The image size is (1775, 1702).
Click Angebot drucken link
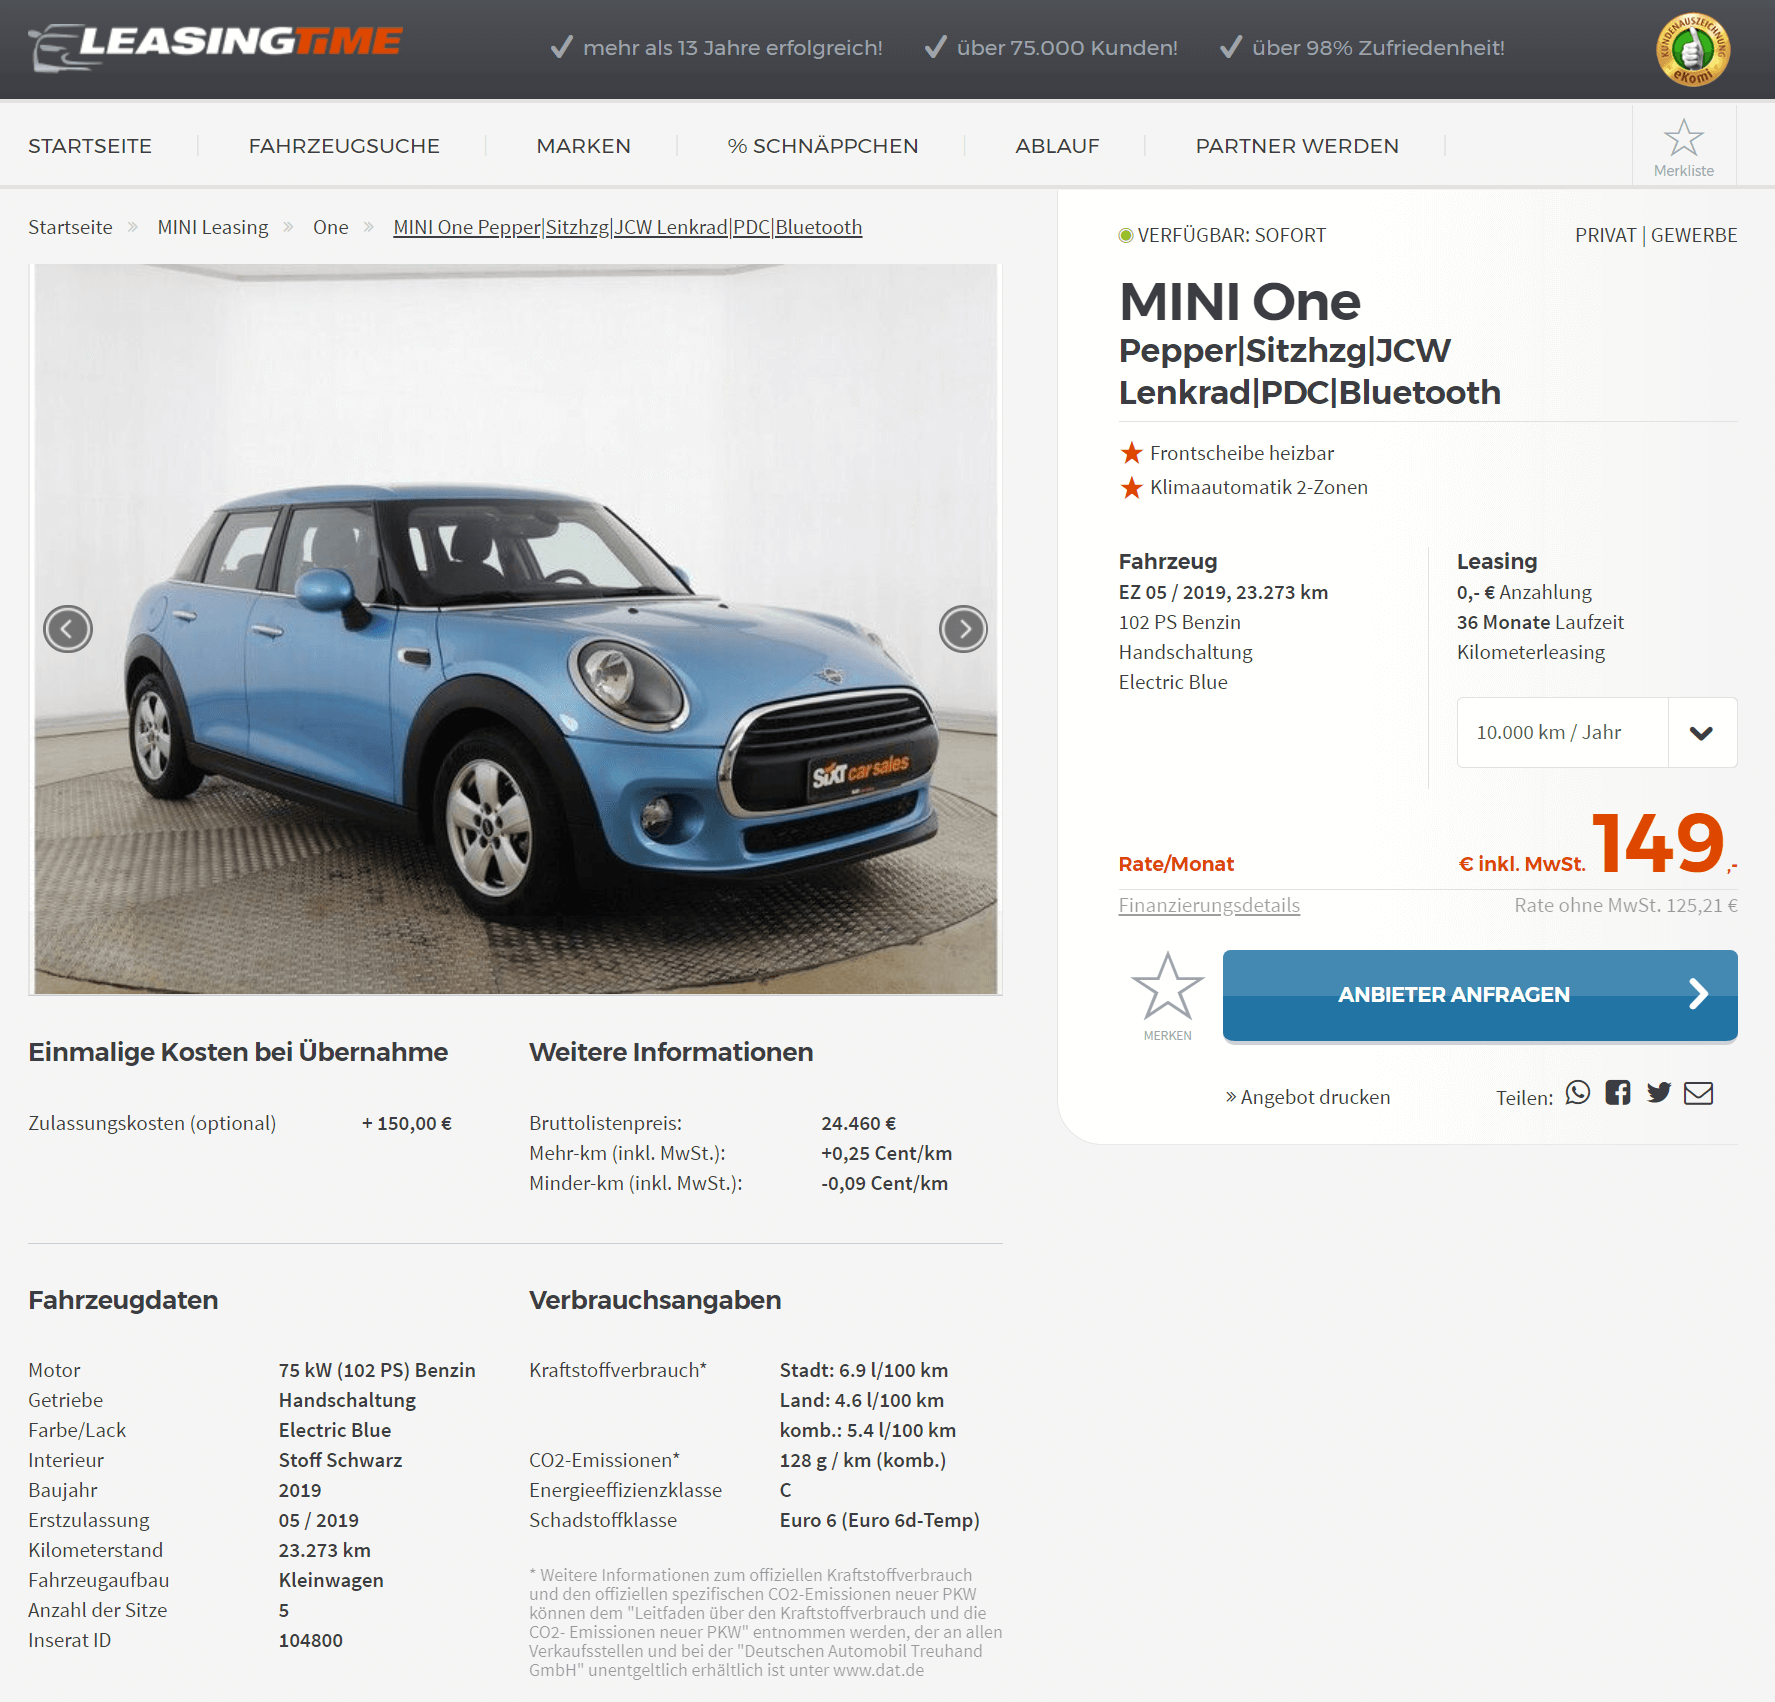point(1308,1097)
